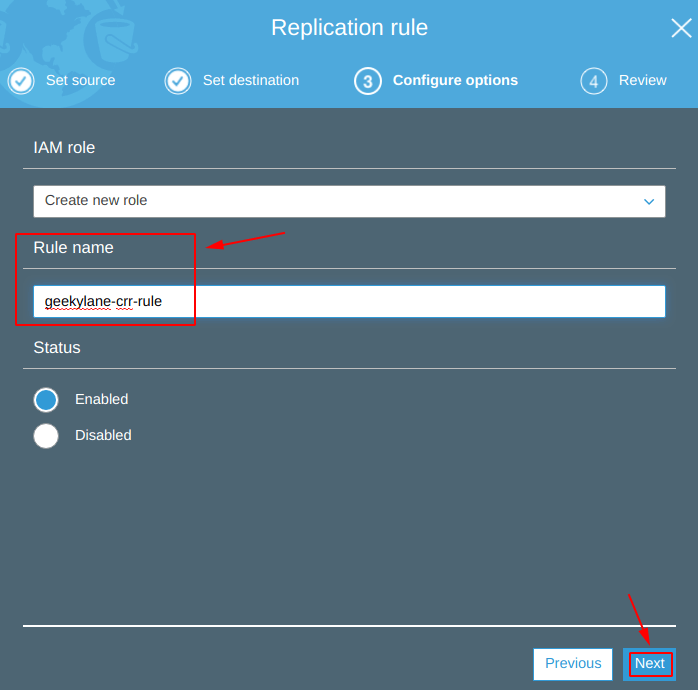Focus the Rule name input field
The image size is (698, 690).
(x=349, y=301)
